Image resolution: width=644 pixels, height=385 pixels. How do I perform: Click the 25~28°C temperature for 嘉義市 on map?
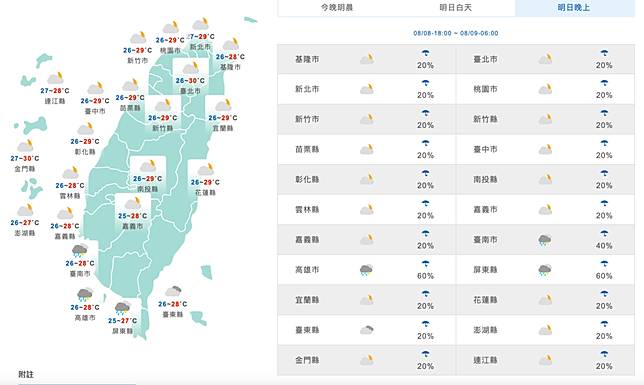(133, 216)
